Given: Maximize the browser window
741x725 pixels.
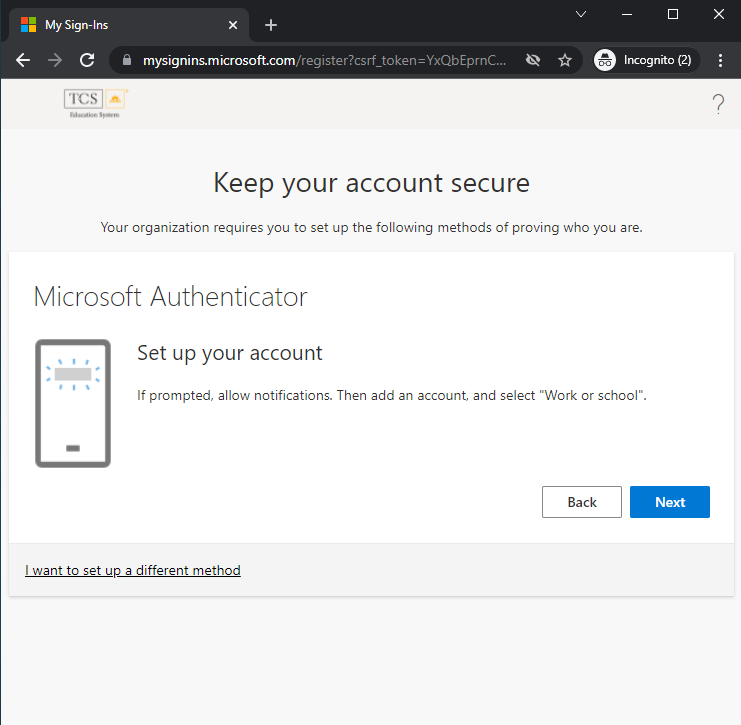Looking at the screenshot, I should pos(673,14).
